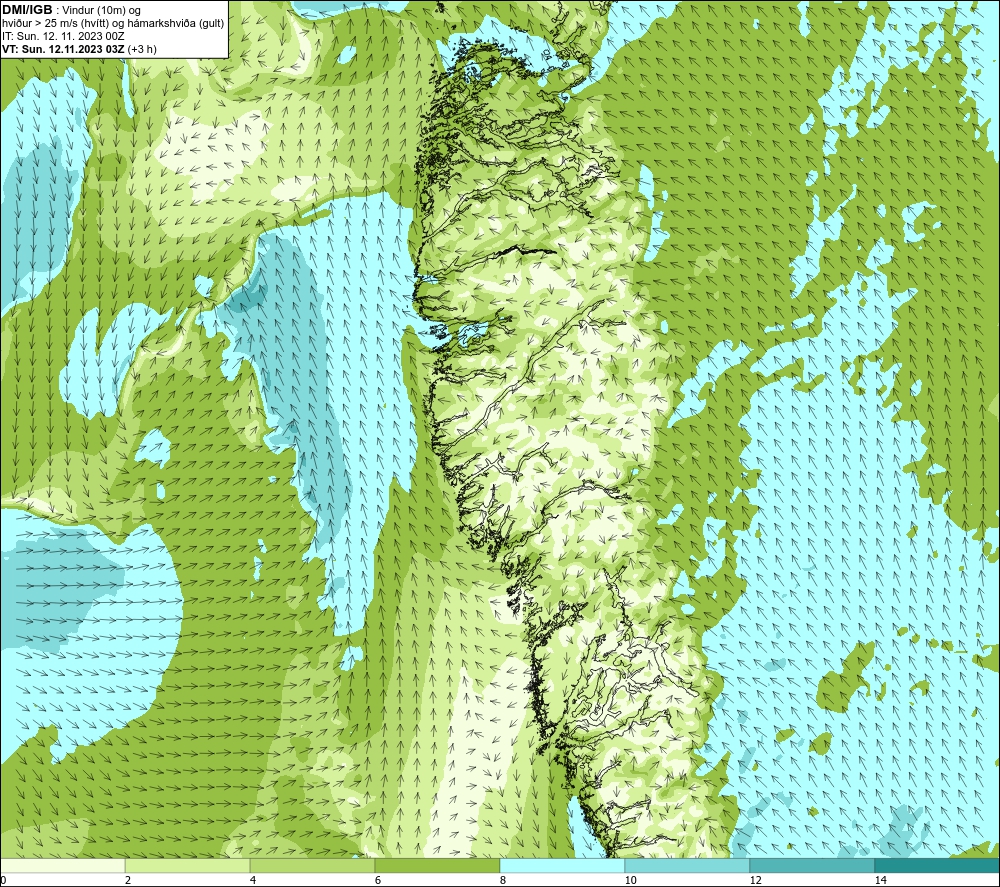Click the 10–12 m/s cyan legend swatch
Screen dimensions: 1000x887
pos(688,866)
